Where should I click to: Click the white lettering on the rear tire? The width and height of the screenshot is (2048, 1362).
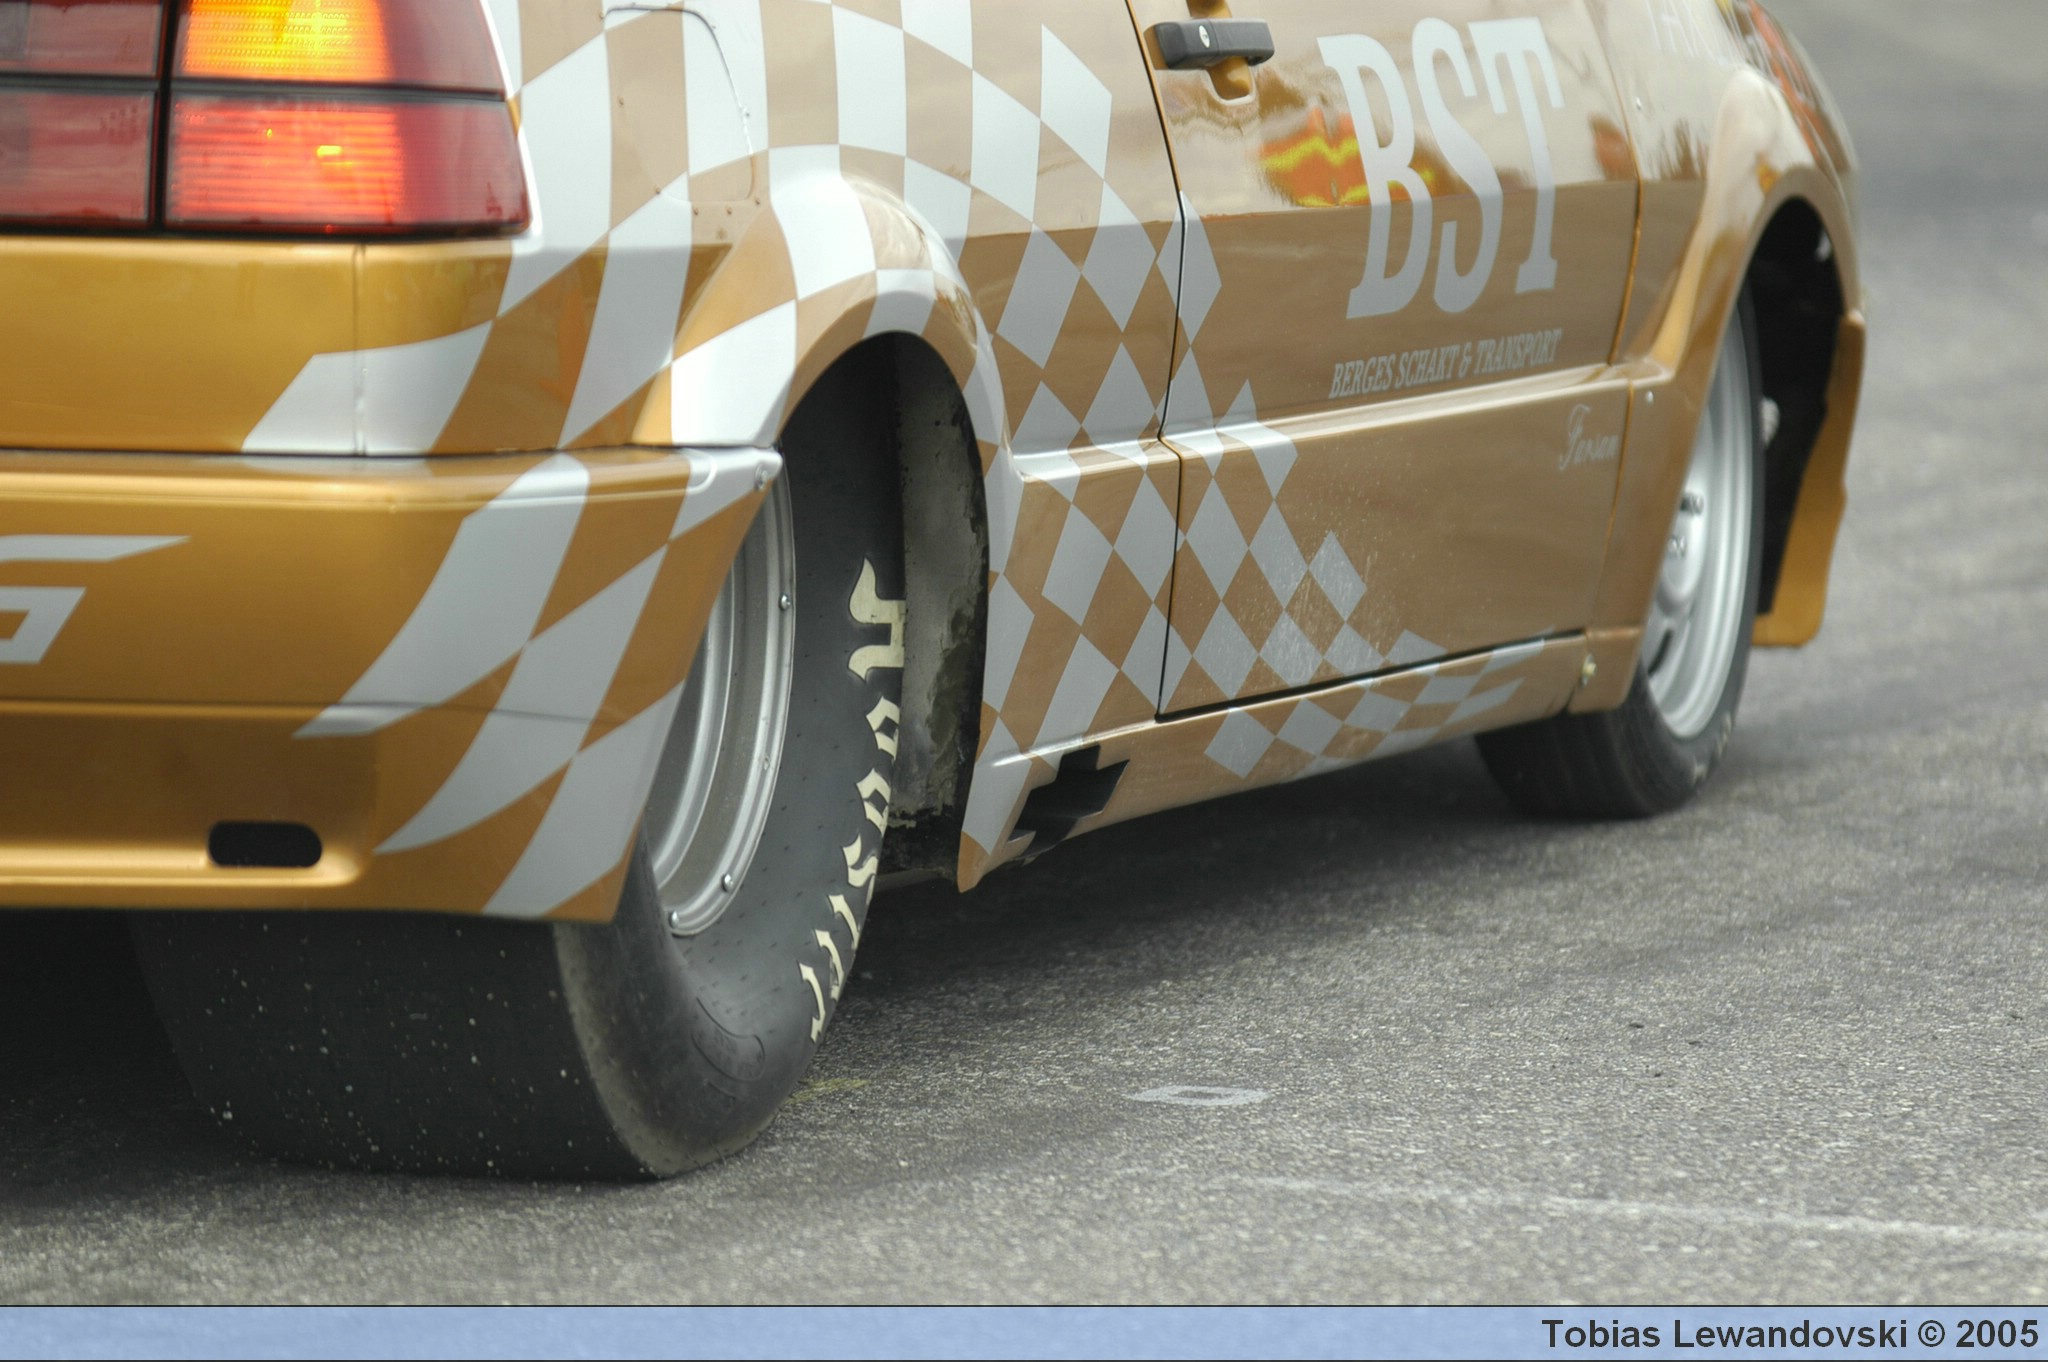858,800
